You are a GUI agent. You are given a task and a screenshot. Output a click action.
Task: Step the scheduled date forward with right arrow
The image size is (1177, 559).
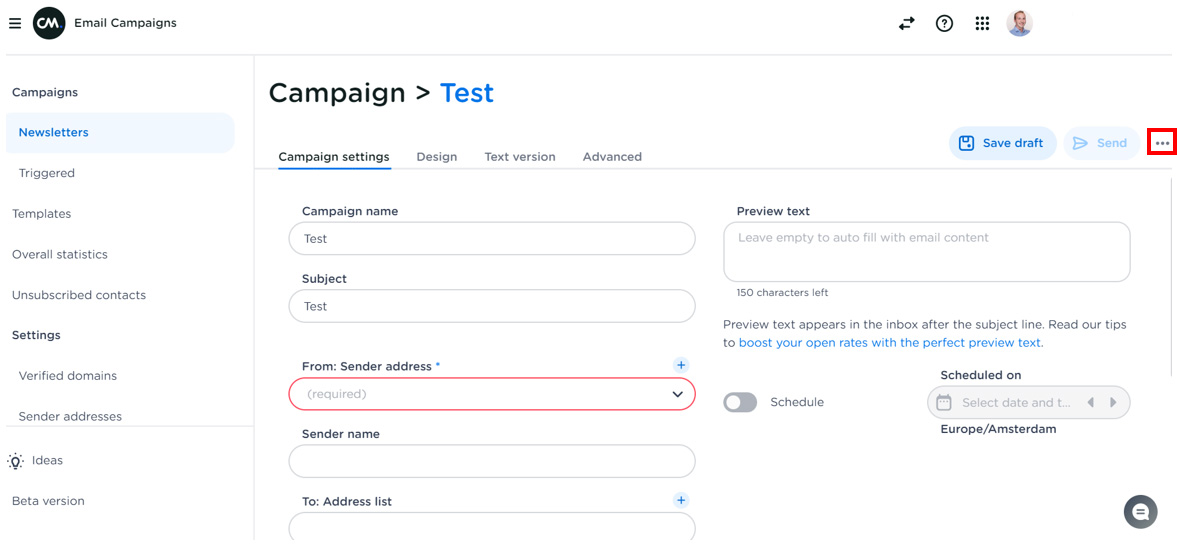tap(1113, 403)
